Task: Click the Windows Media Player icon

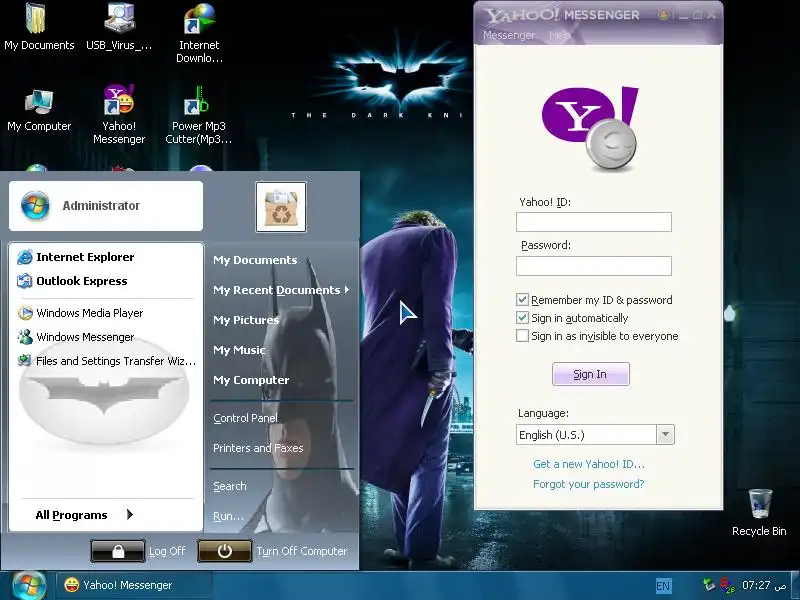Action: click(x=24, y=313)
